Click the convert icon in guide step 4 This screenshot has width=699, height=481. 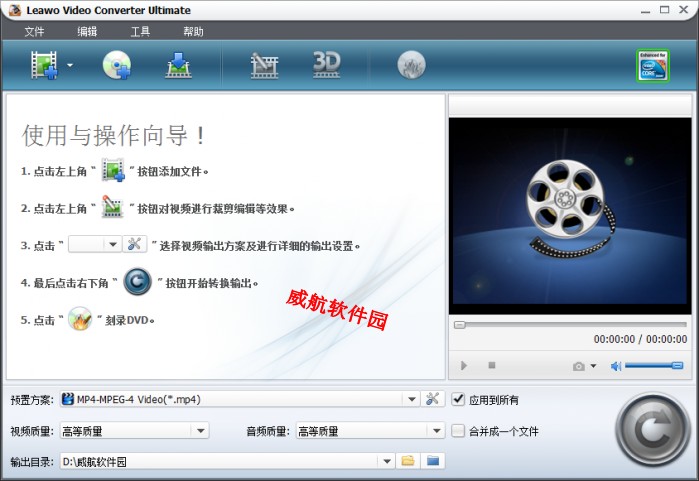[137, 281]
